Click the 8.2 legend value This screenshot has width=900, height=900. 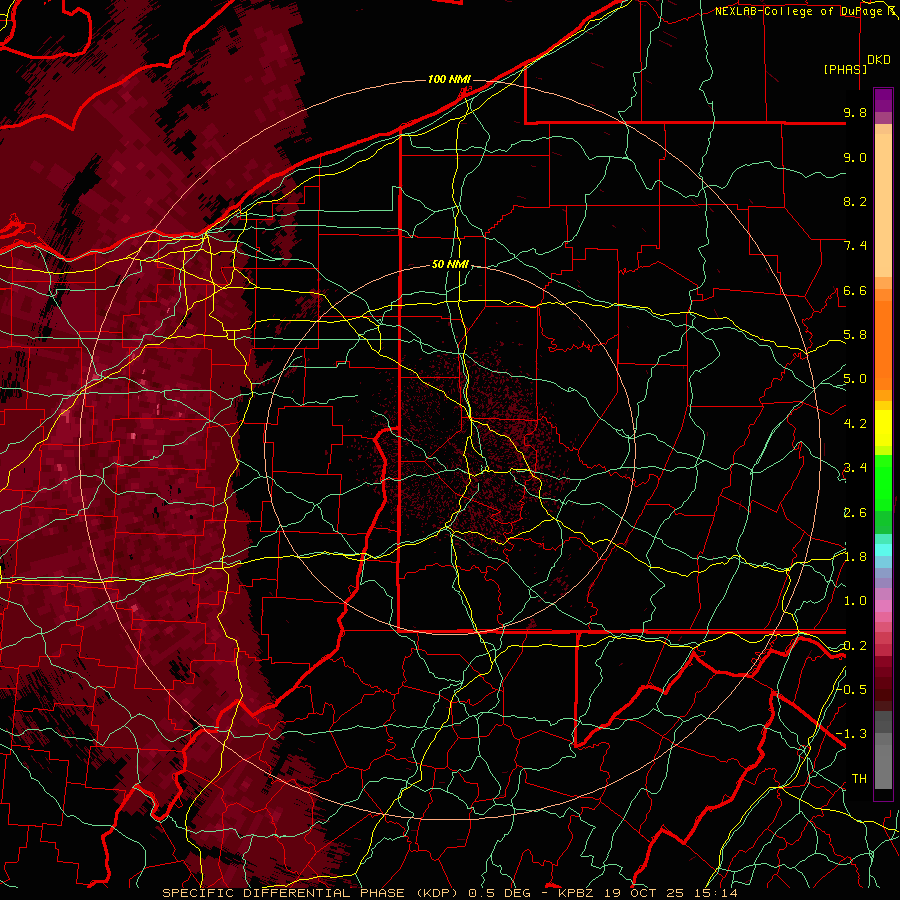tap(855, 201)
